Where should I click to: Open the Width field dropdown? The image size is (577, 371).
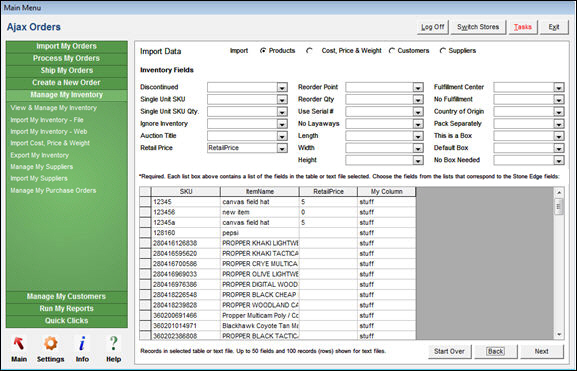pyautogui.click(x=418, y=148)
